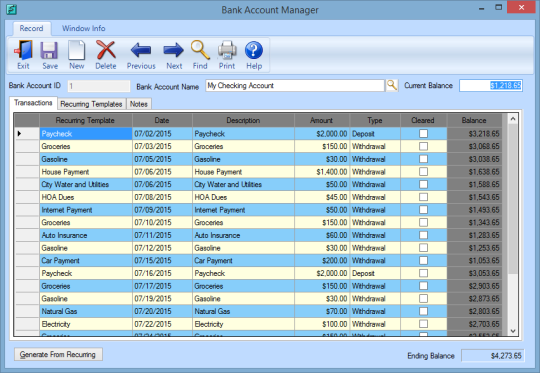Click the application icon in title bar
Viewport: 540px width, 373px height.
coord(11,9)
